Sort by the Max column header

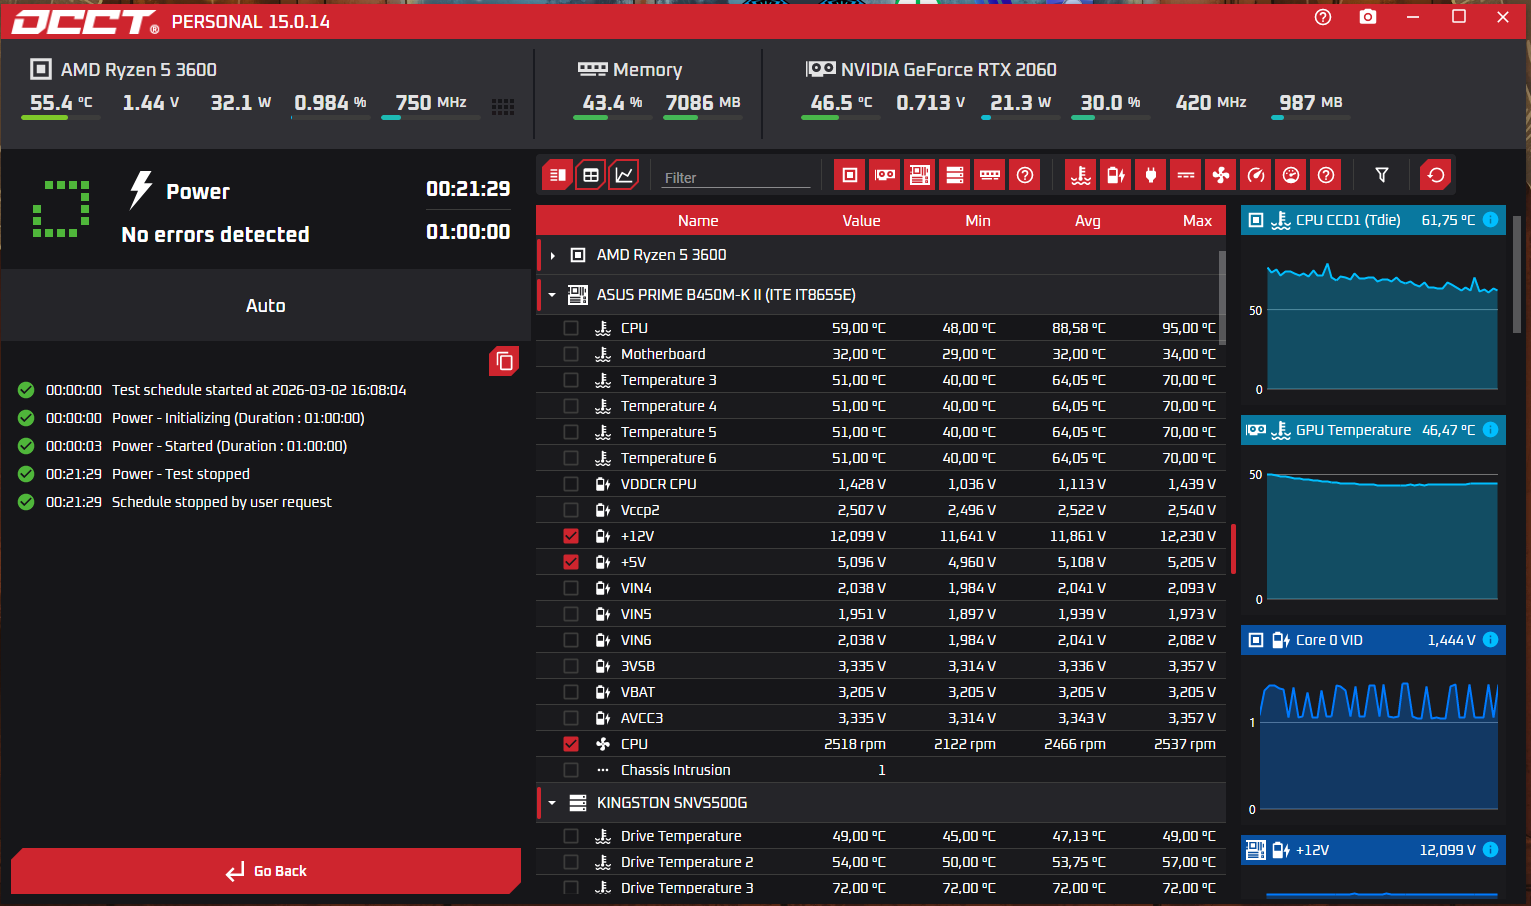(1197, 221)
